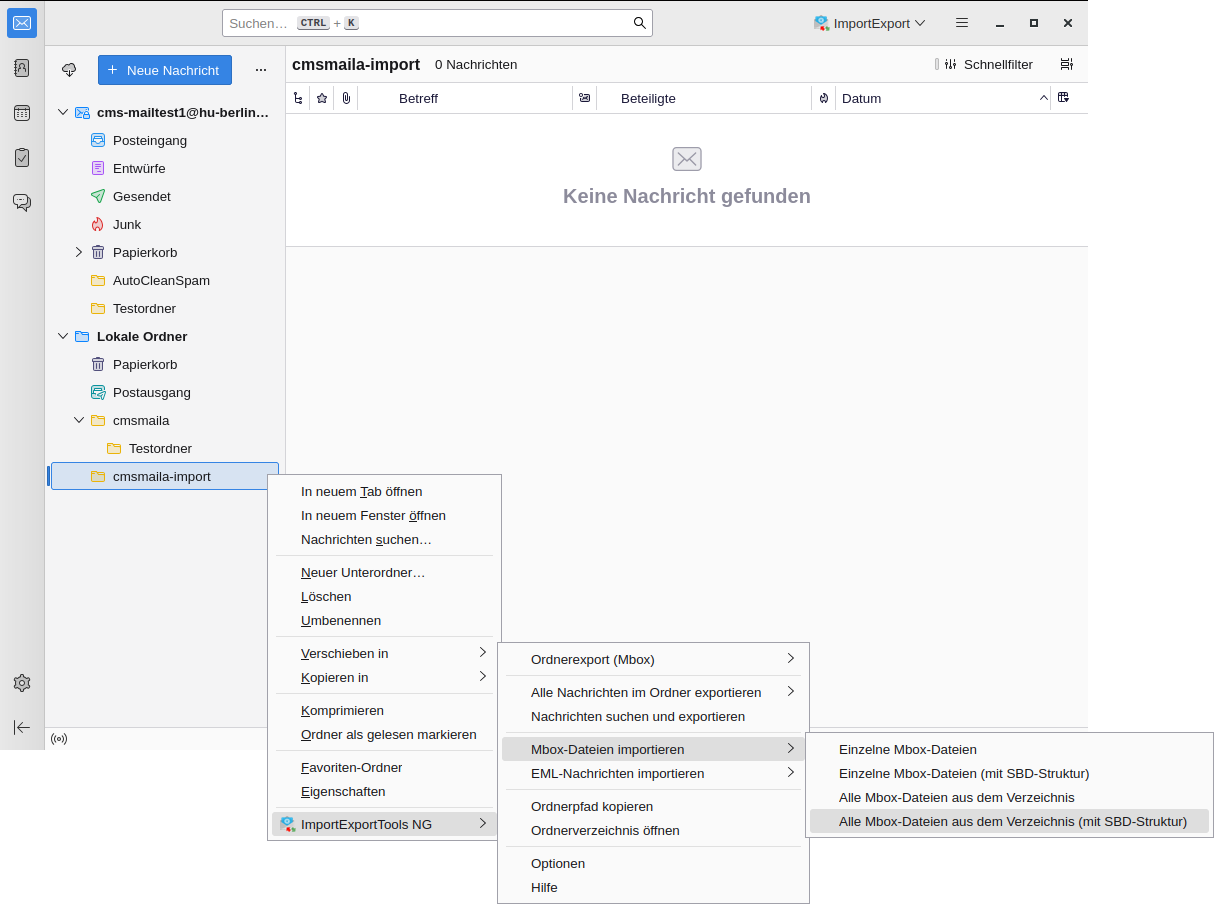Open the folder pane options (three dots) button
Viewport: 1214px width, 904px height.
pos(261,70)
